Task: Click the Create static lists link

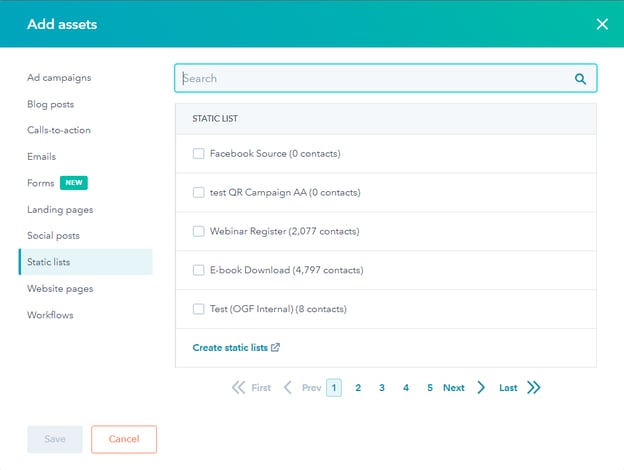Action: [x=230, y=348]
